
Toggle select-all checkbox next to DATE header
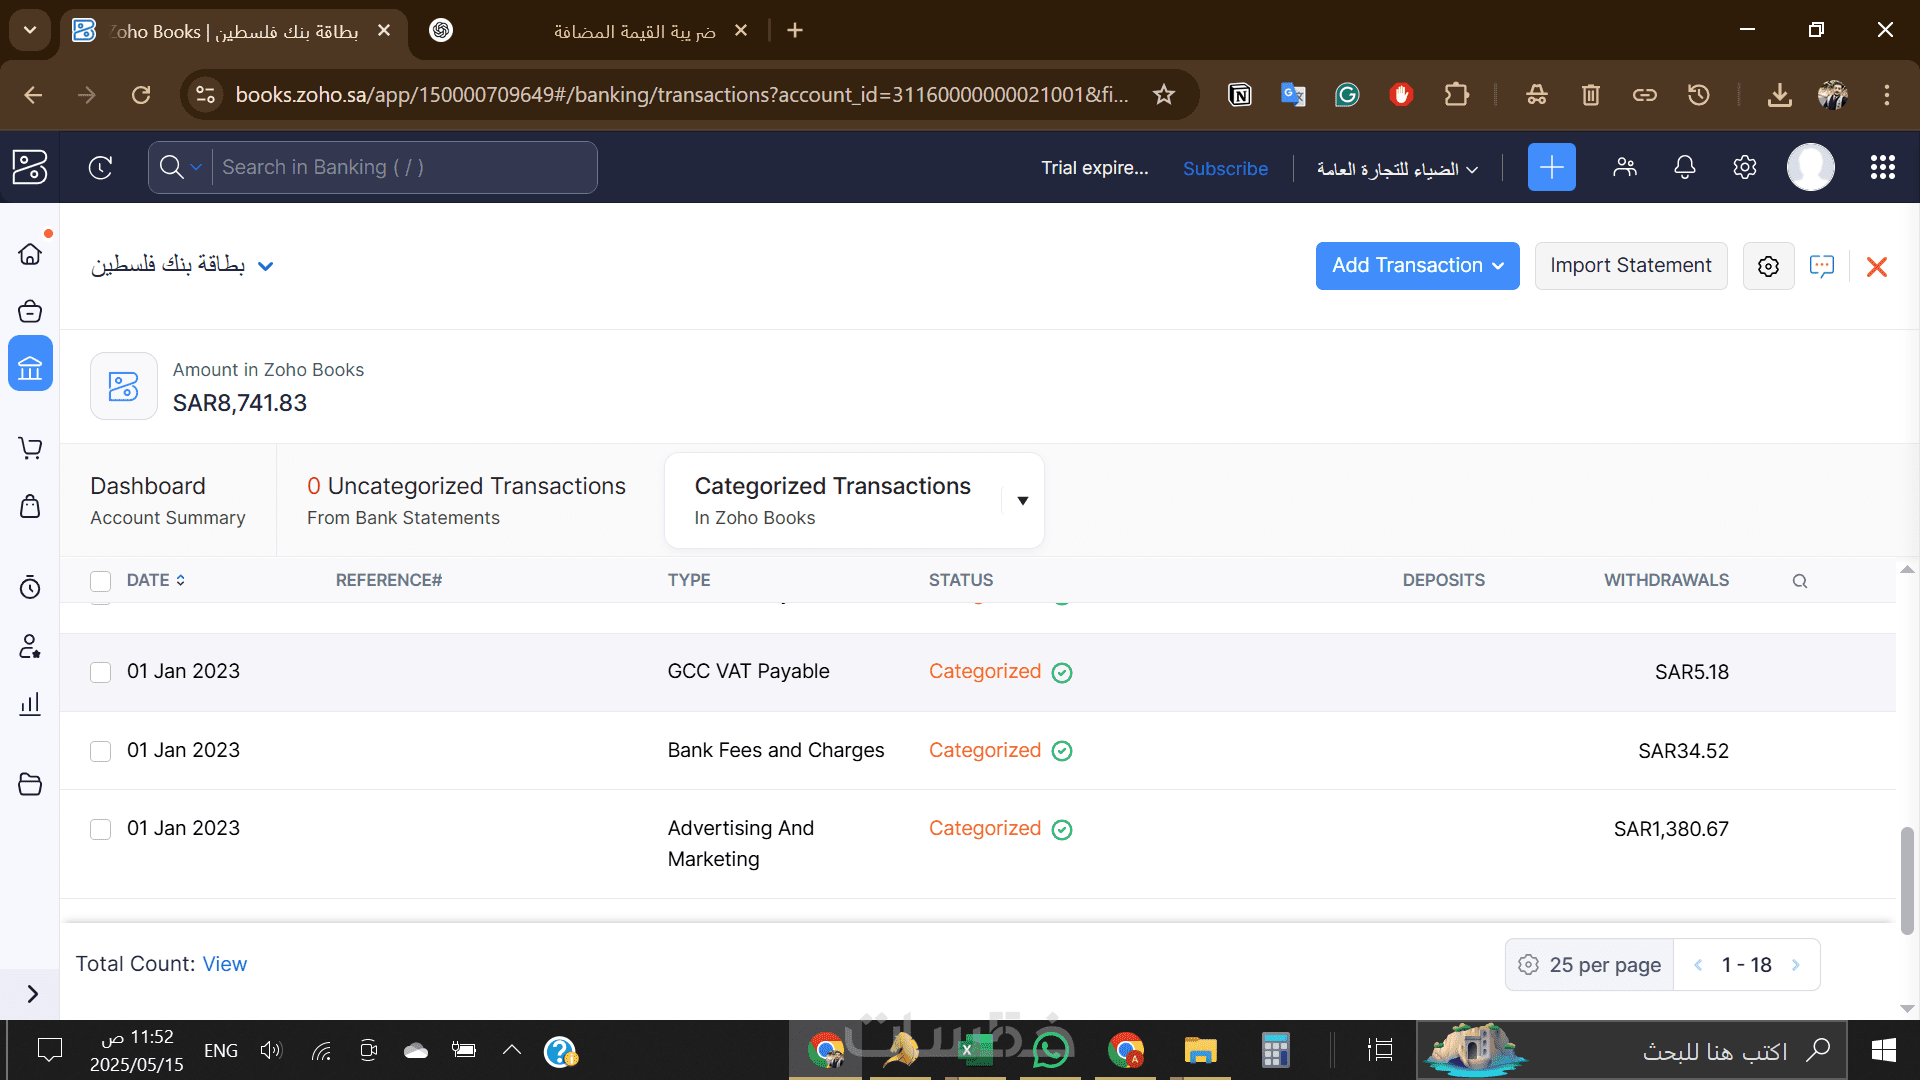coord(100,581)
